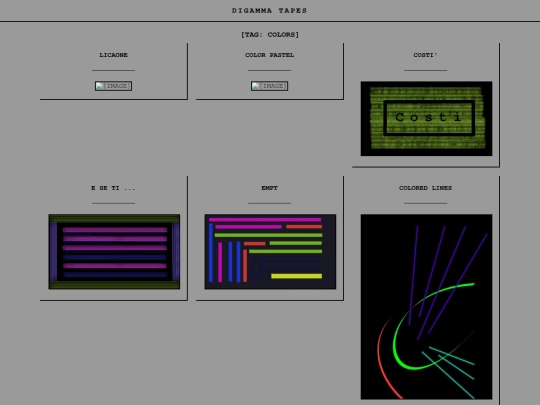Open the DIGAMMA TAPES site title

[269, 11]
